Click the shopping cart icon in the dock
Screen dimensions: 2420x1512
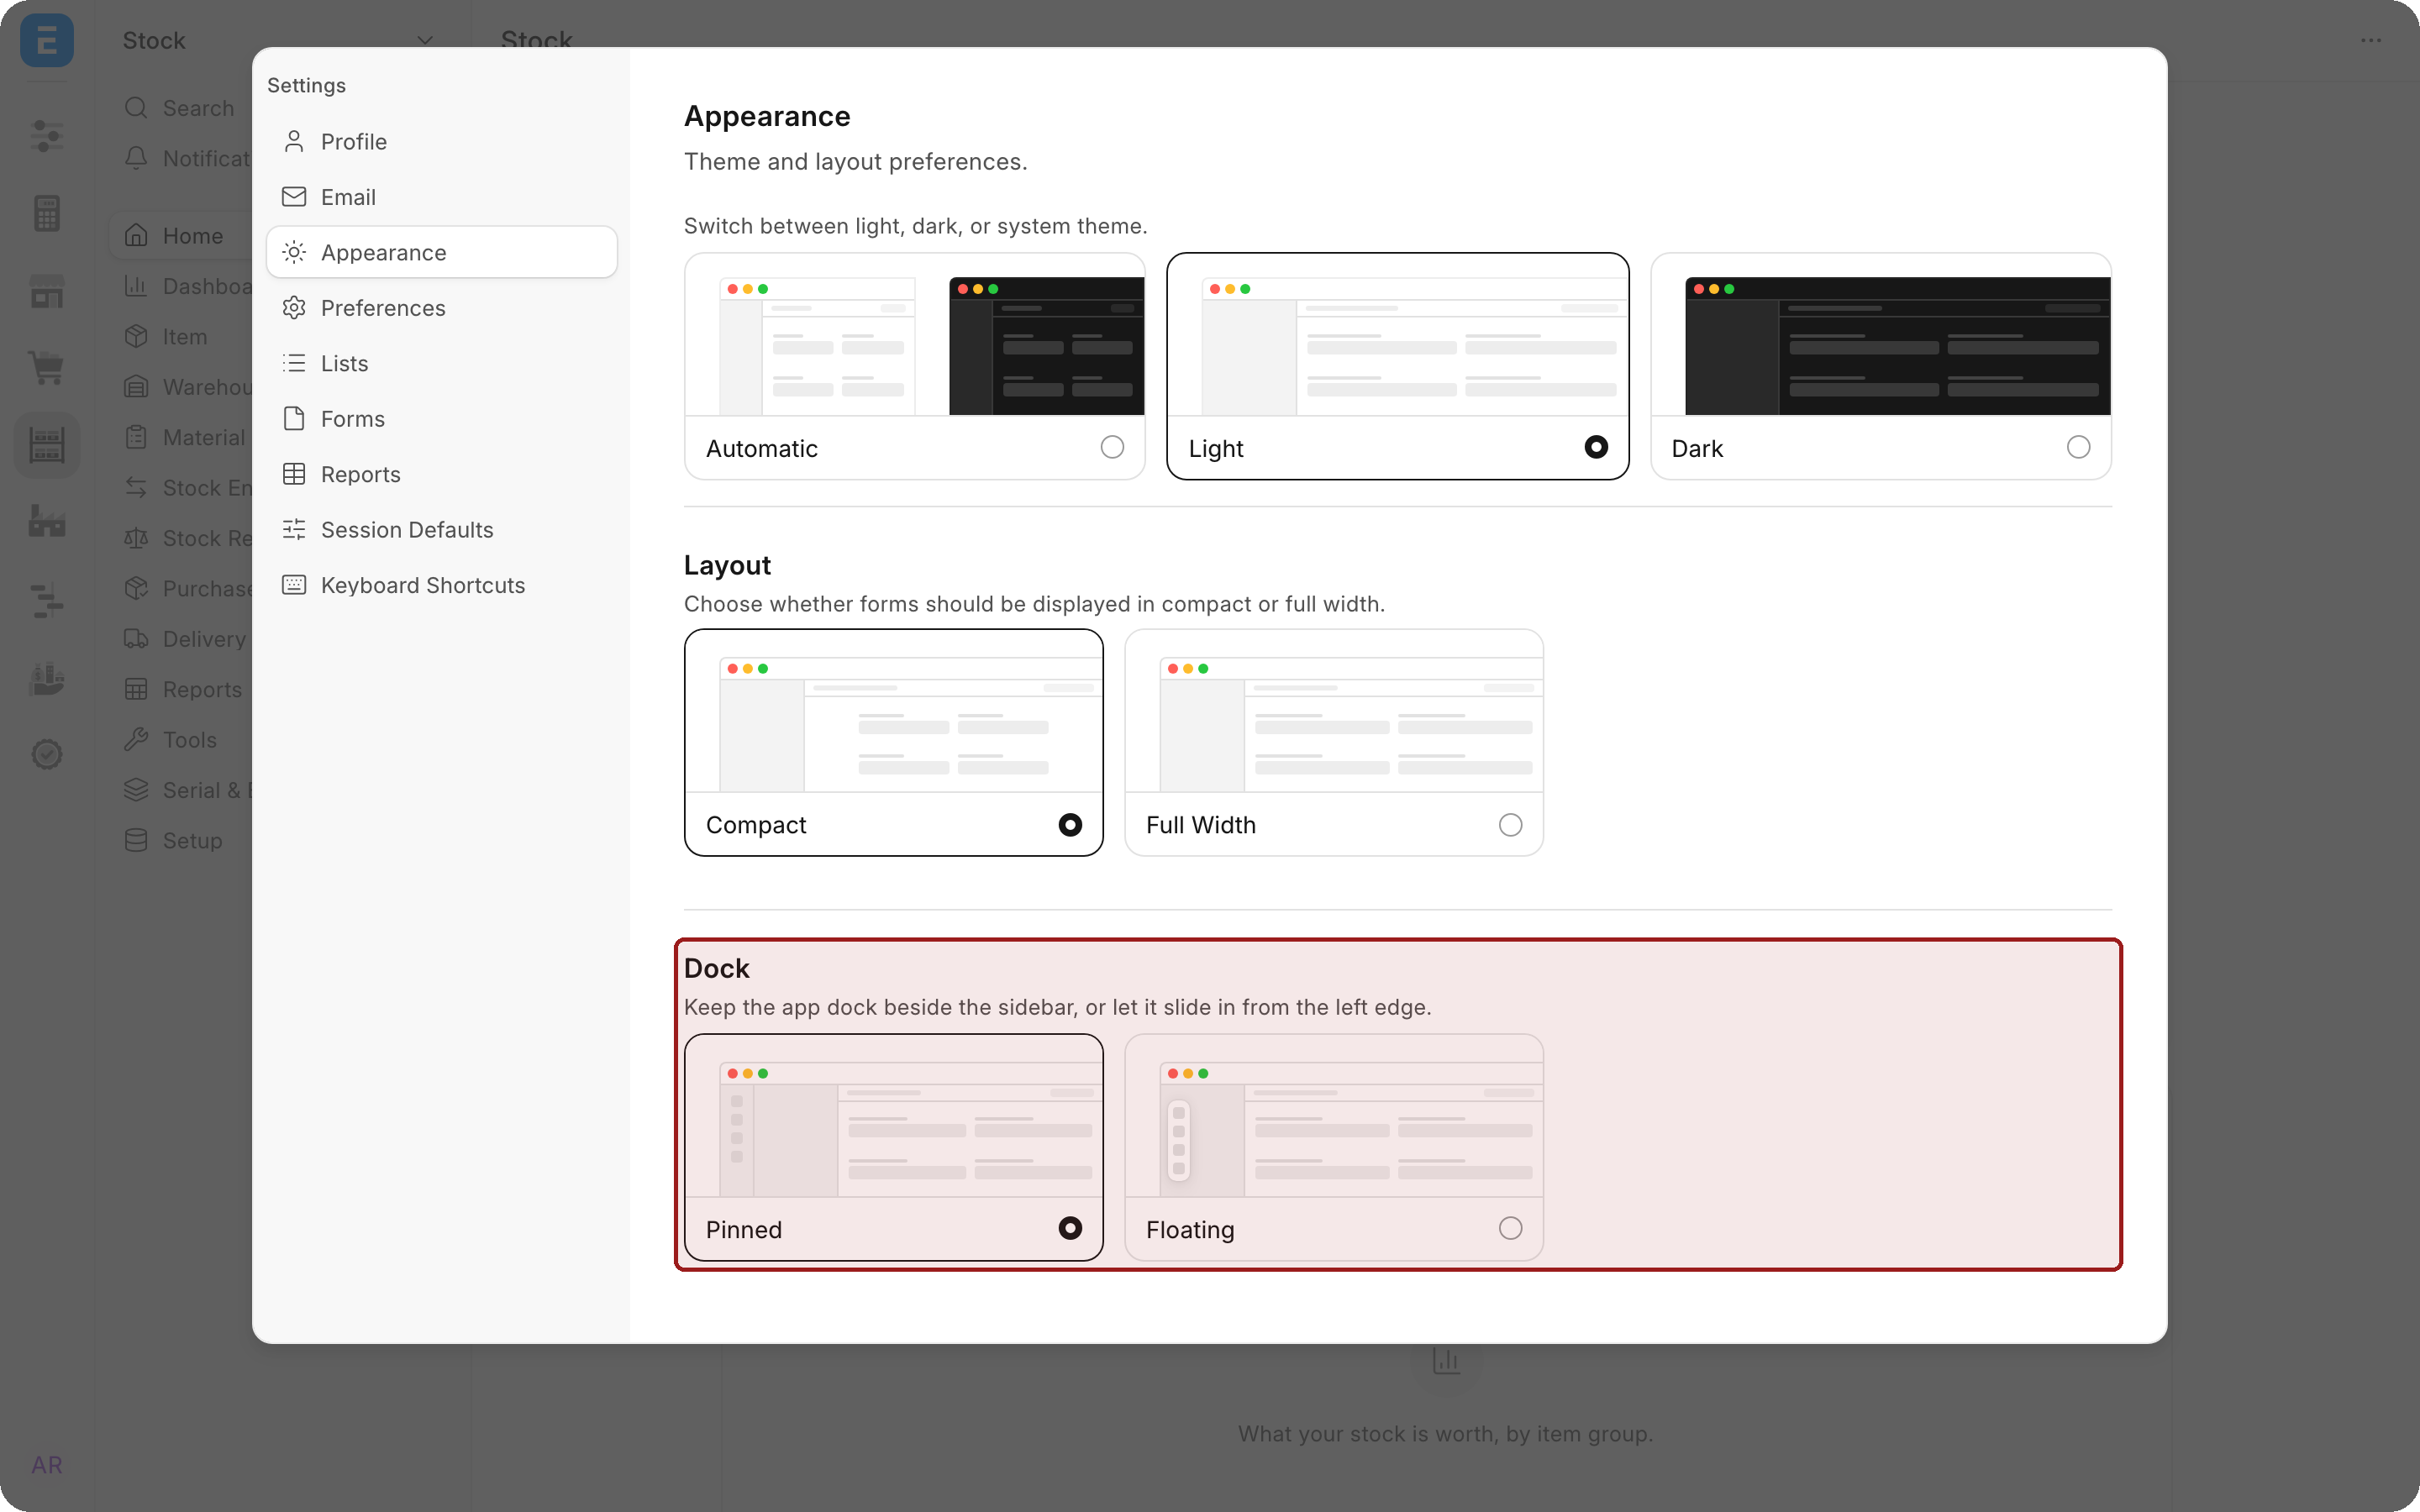47,367
